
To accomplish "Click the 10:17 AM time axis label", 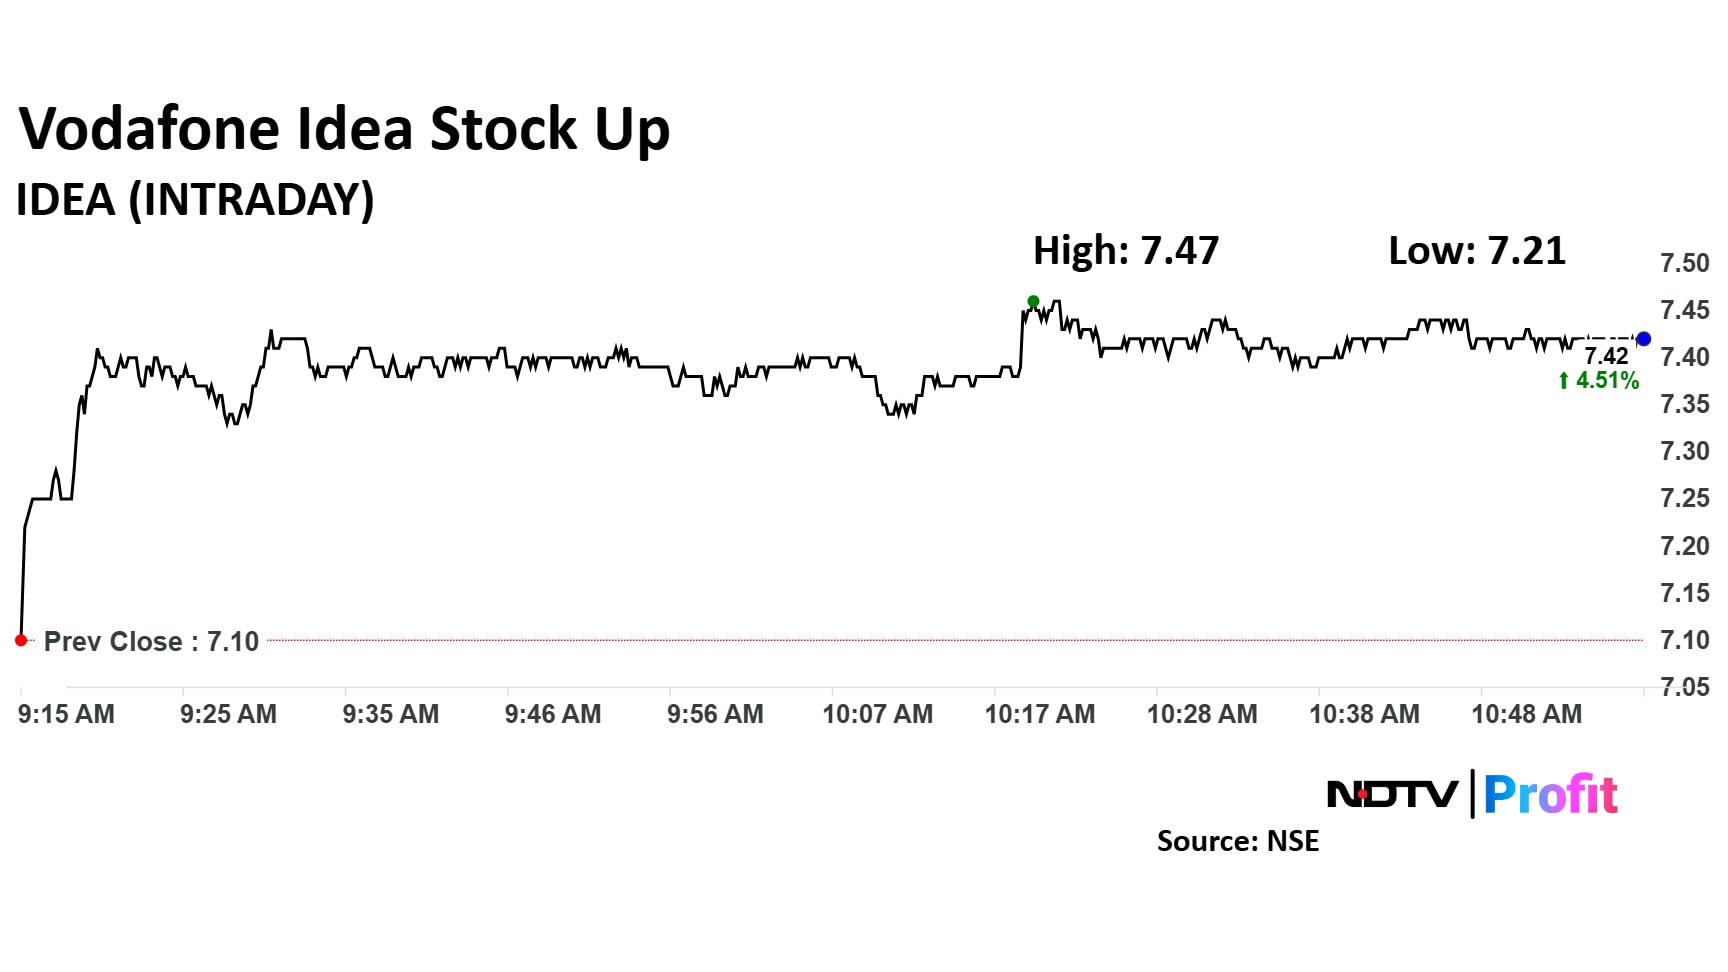I will coord(1040,714).
